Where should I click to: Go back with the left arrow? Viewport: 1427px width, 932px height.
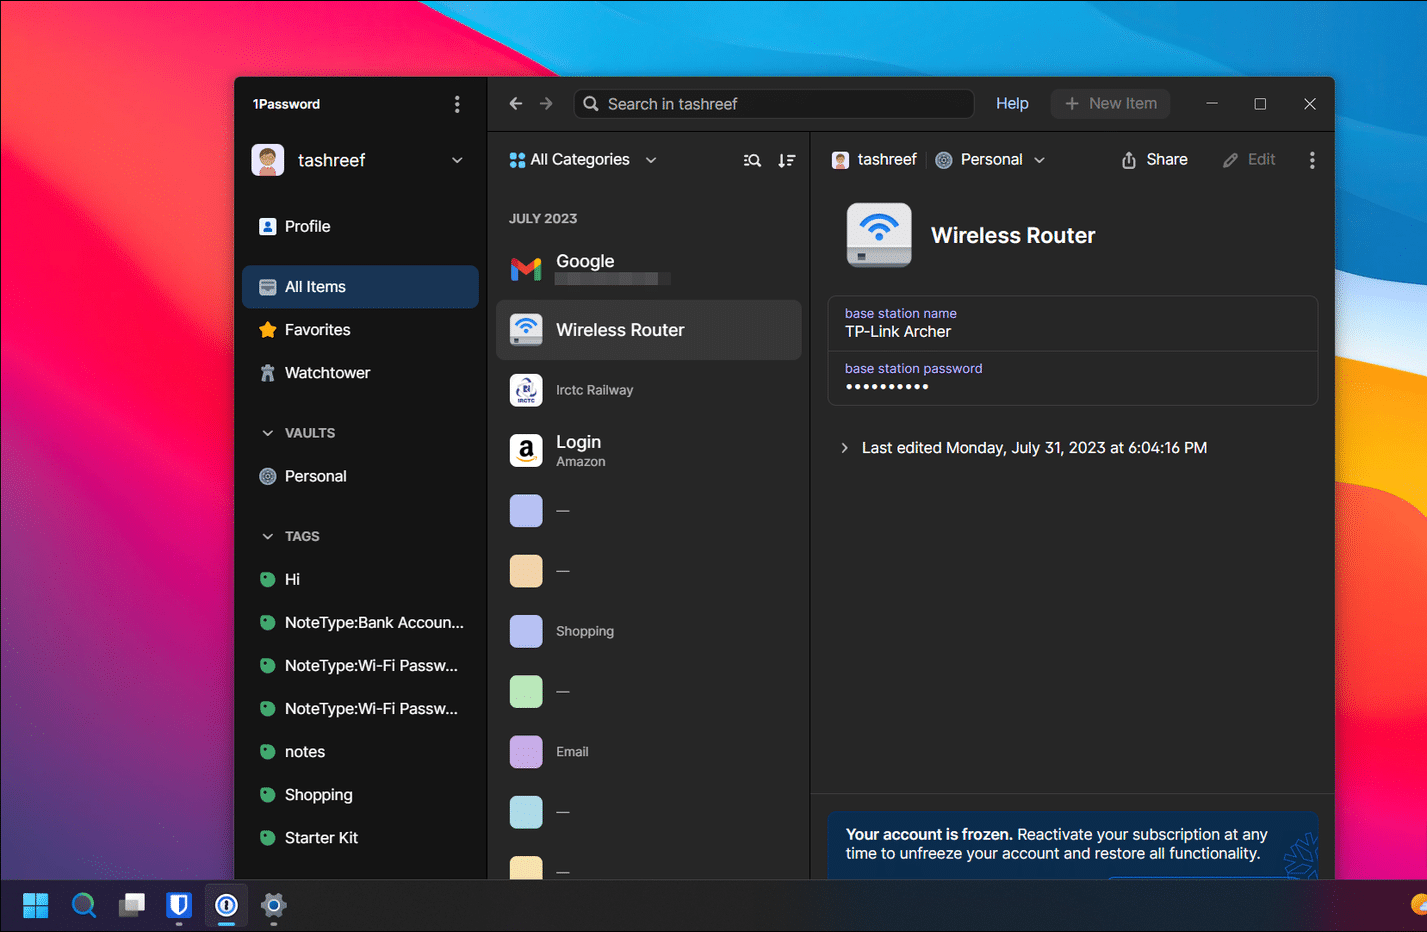tap(516, 104)
